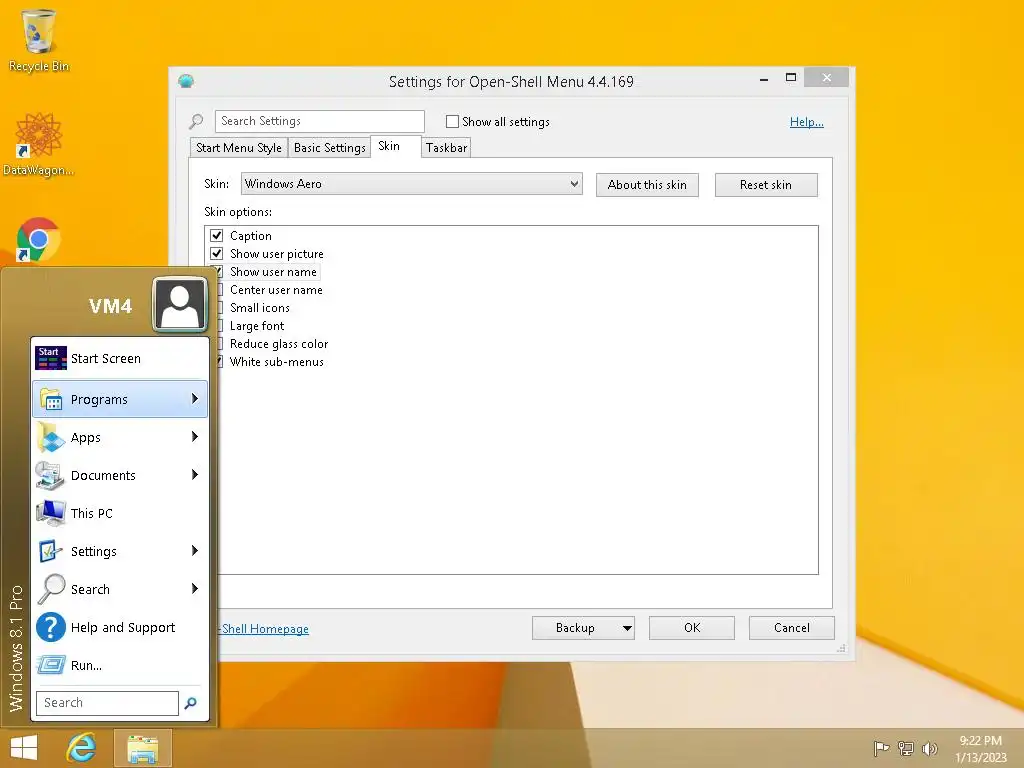Expand the Programs submenu arrow
1024x768 pixels.
click(x=195, y=398)
